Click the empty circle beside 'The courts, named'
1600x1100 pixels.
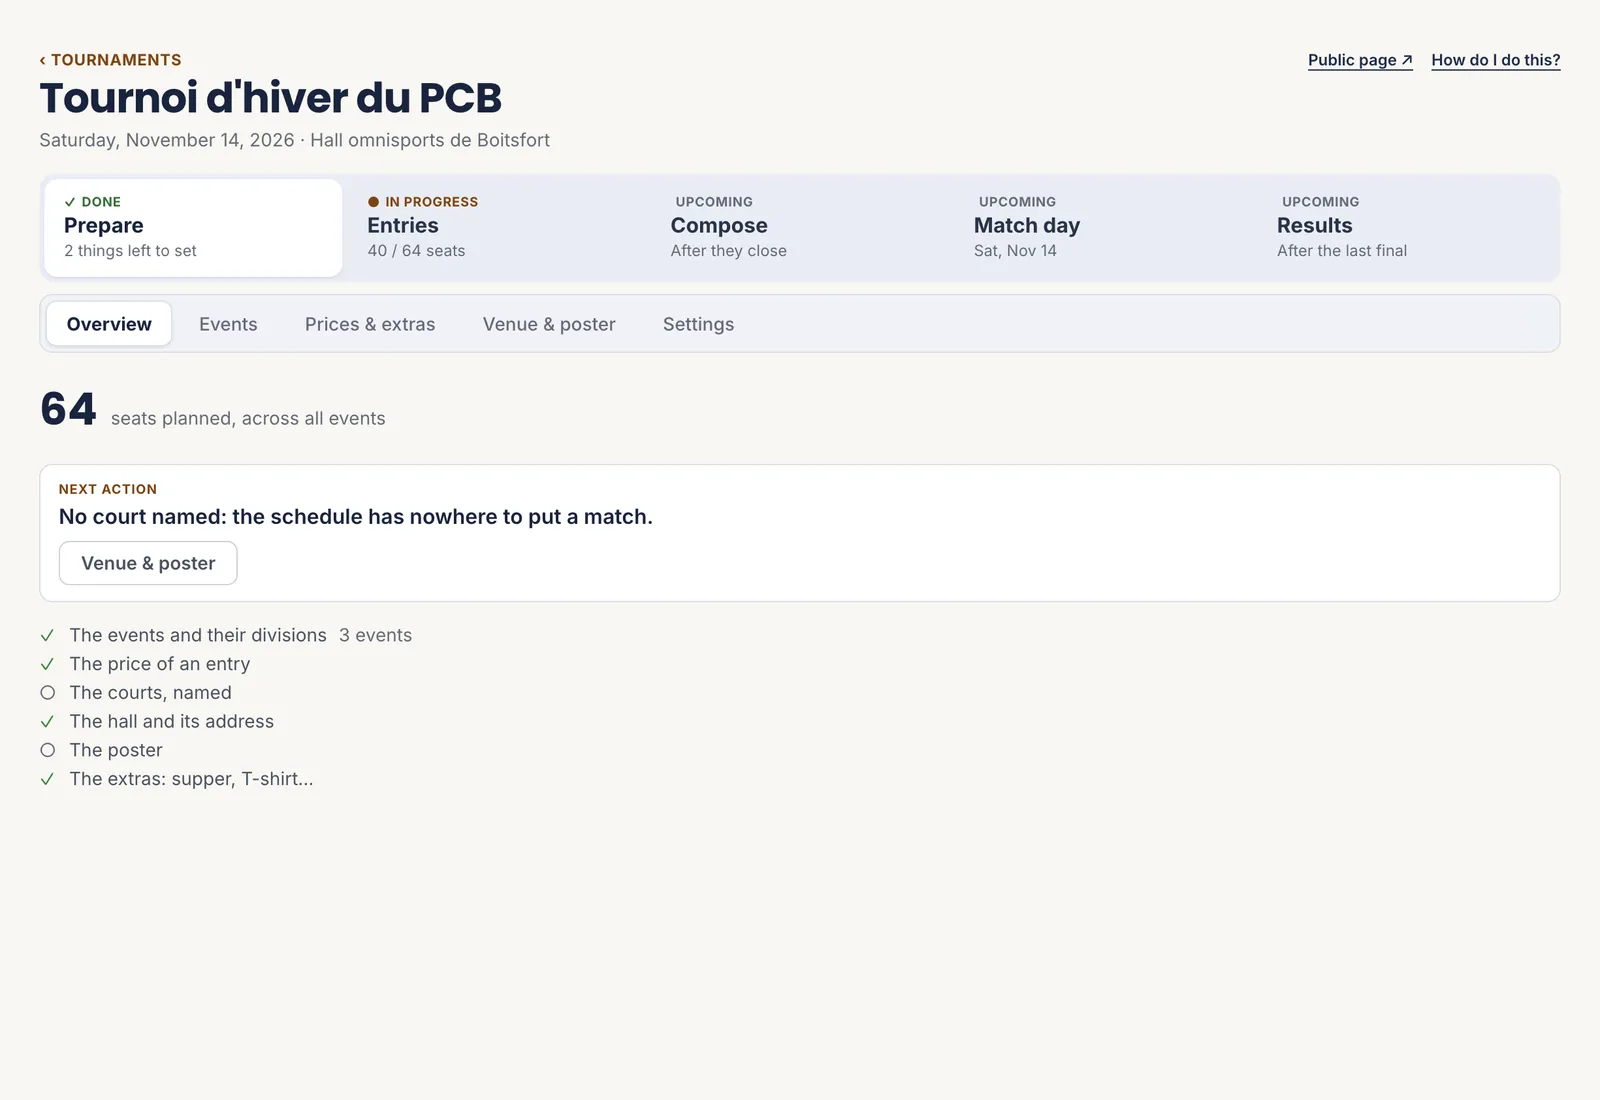pyautogui.click(x=47, y=693)
